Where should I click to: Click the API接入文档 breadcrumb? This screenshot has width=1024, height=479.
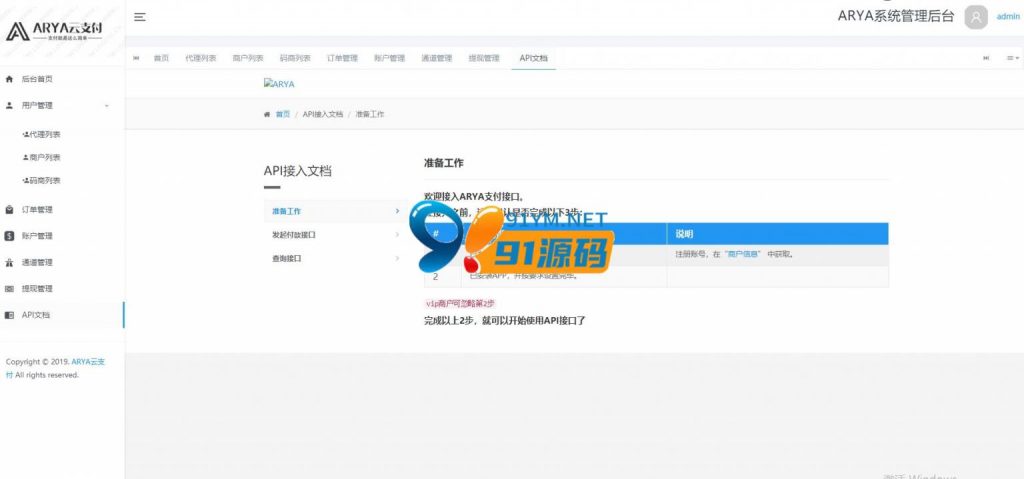323,114
